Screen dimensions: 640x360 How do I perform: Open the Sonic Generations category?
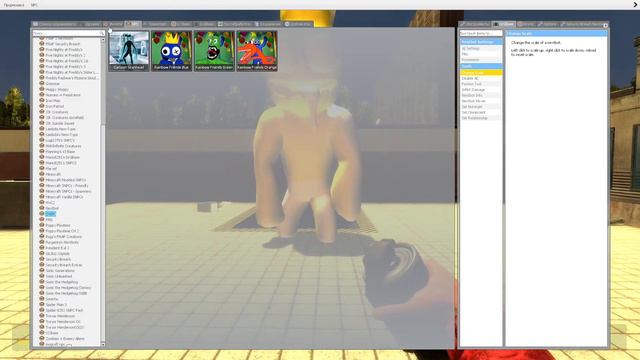[x=60, y=271]
